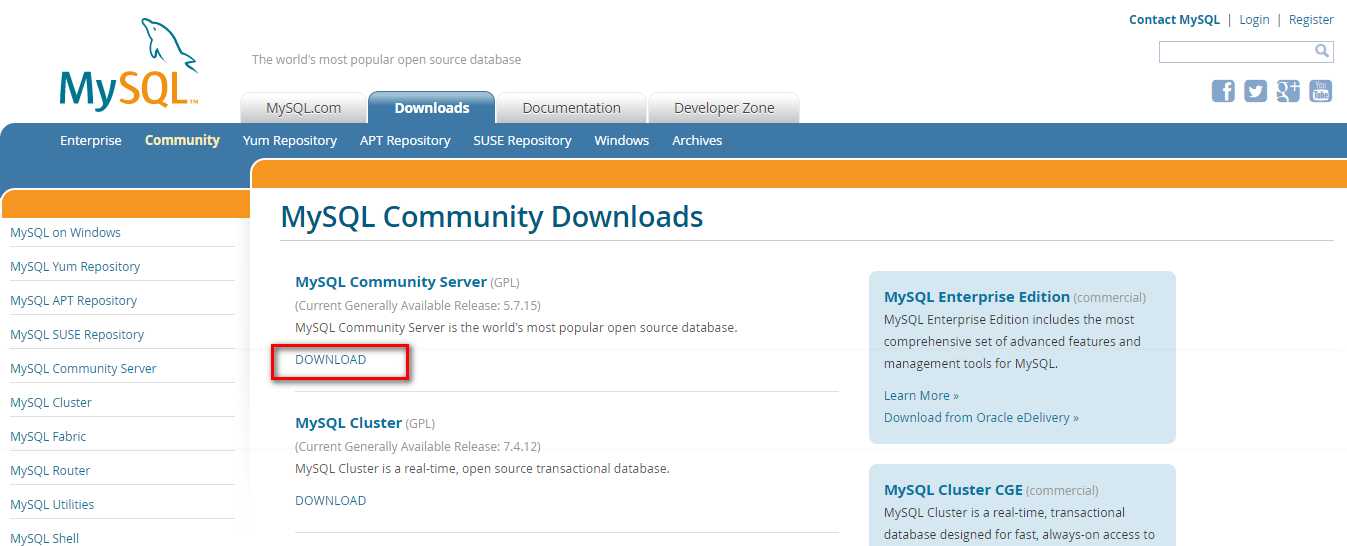Click DOWNLOAD under MySQL Community Server
This screenshot has height=546, width=1347.
[x=331, y=360]
